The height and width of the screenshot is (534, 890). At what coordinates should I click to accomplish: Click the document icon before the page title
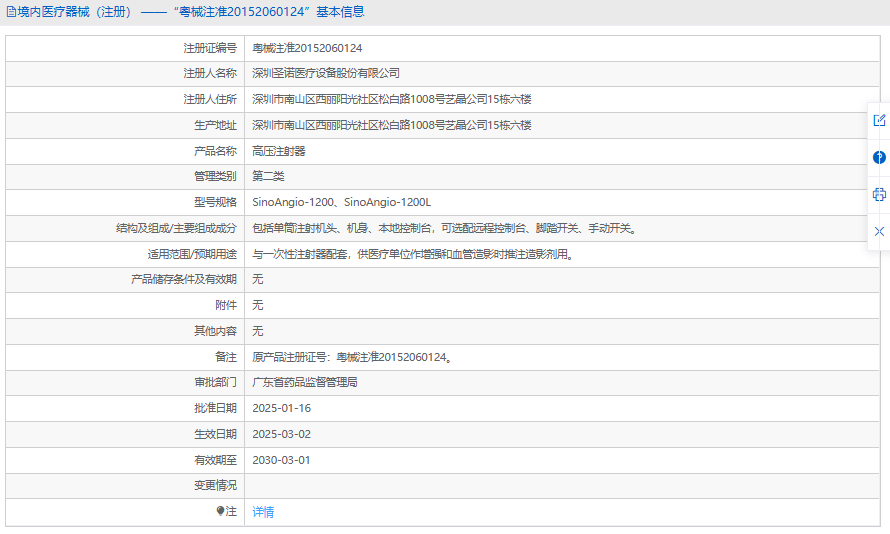point(11,12)
